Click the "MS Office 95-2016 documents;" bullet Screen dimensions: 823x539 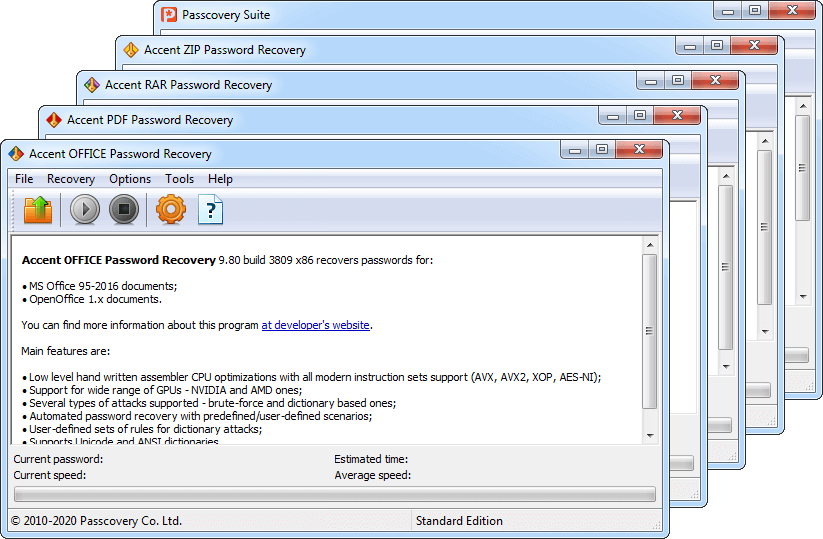click(100, 286)
